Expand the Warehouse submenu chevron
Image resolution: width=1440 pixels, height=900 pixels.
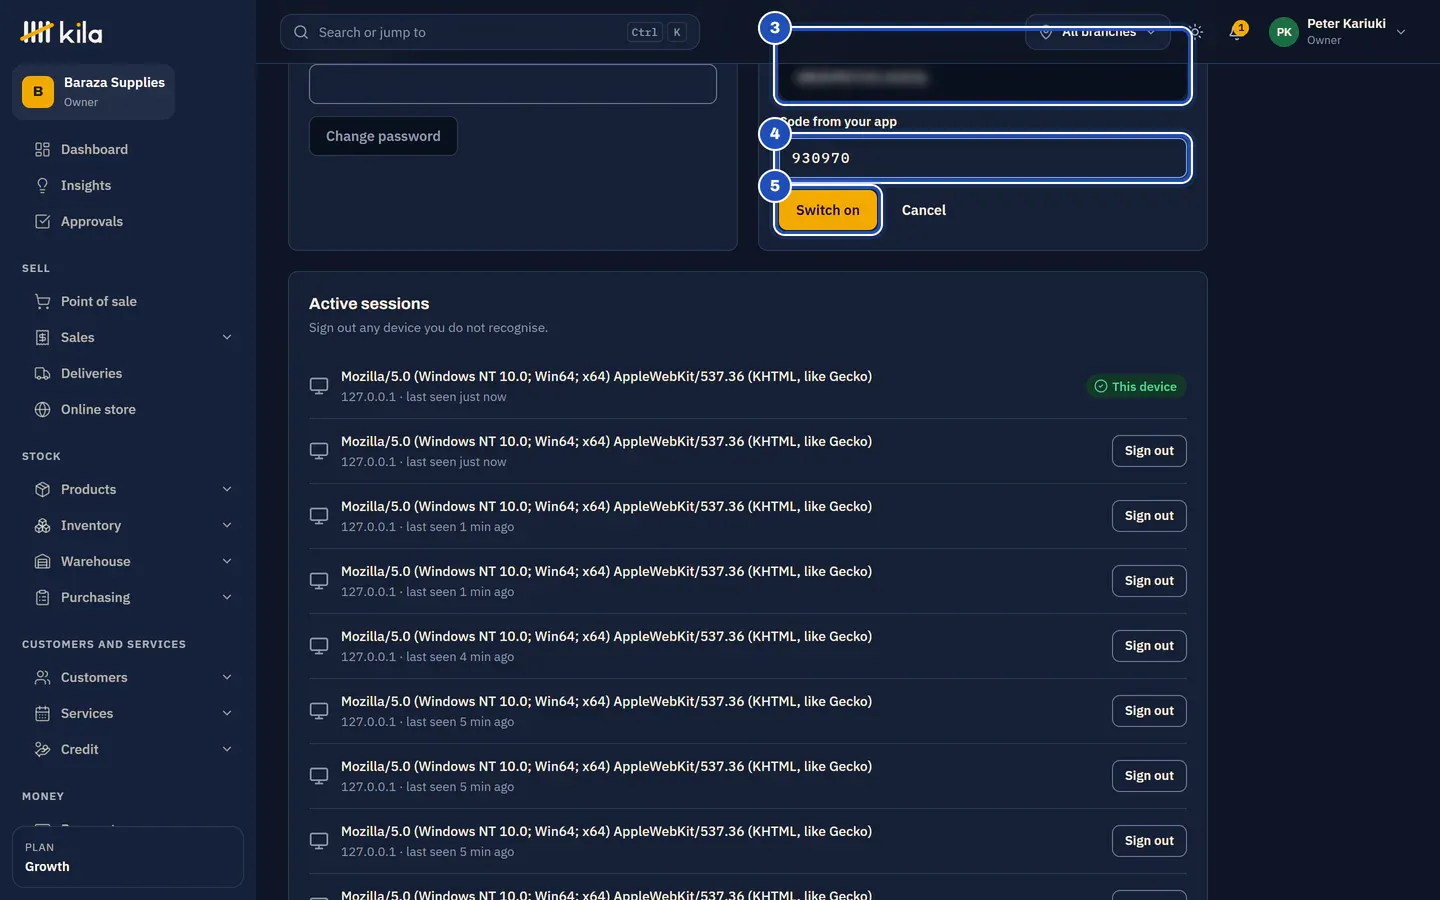227,561
